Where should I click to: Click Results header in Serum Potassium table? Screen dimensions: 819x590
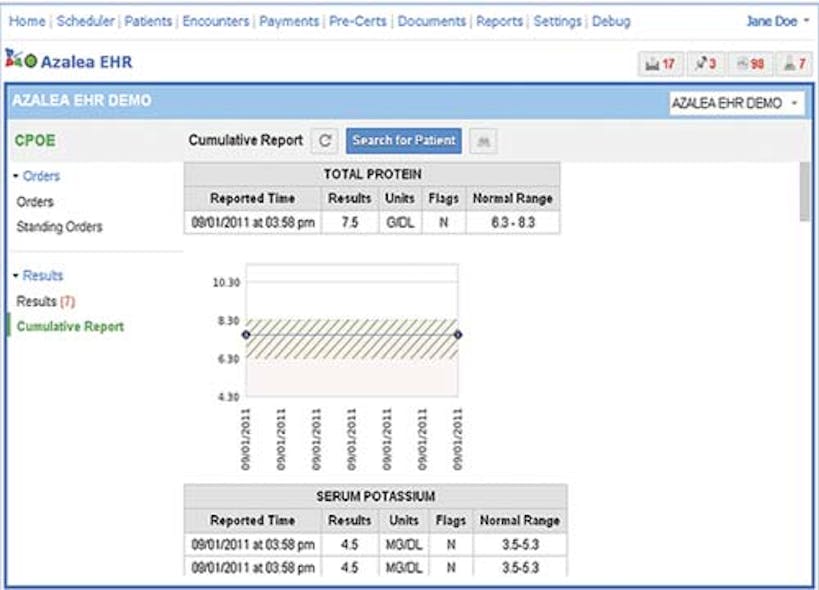(350, 520)
